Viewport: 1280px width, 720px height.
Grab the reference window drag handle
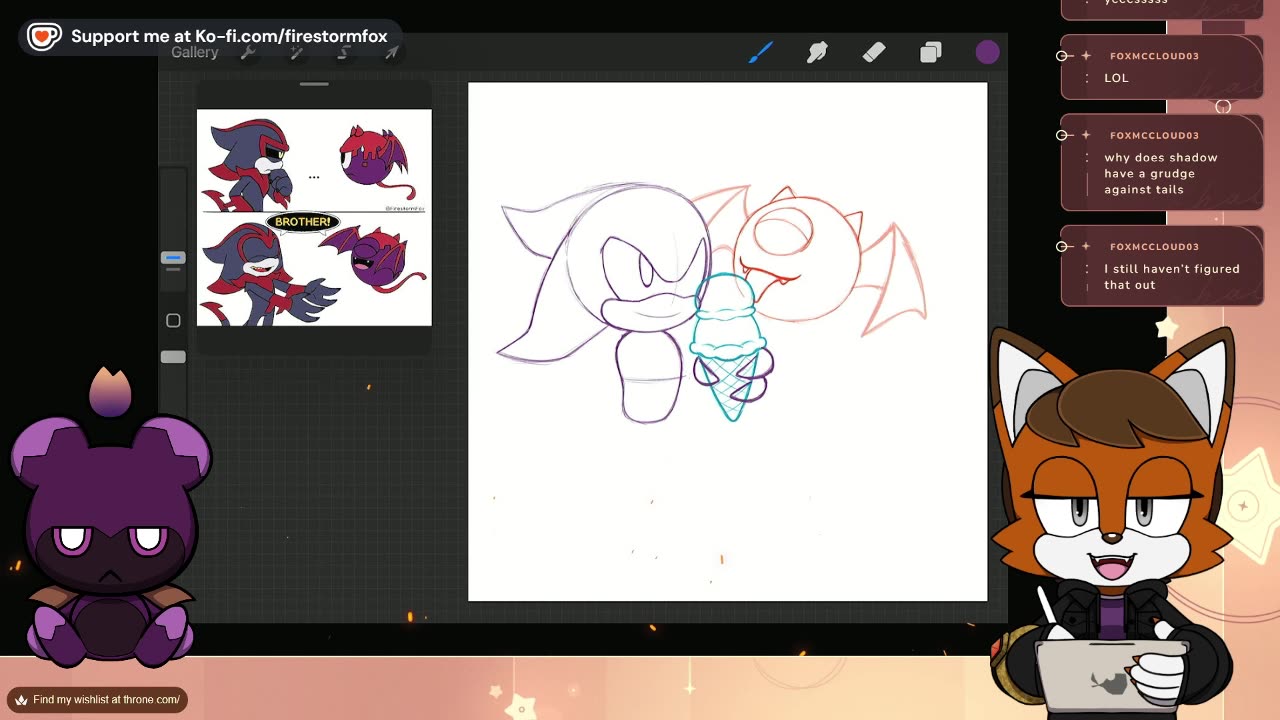pyautogui.click(x=314, y=84)
